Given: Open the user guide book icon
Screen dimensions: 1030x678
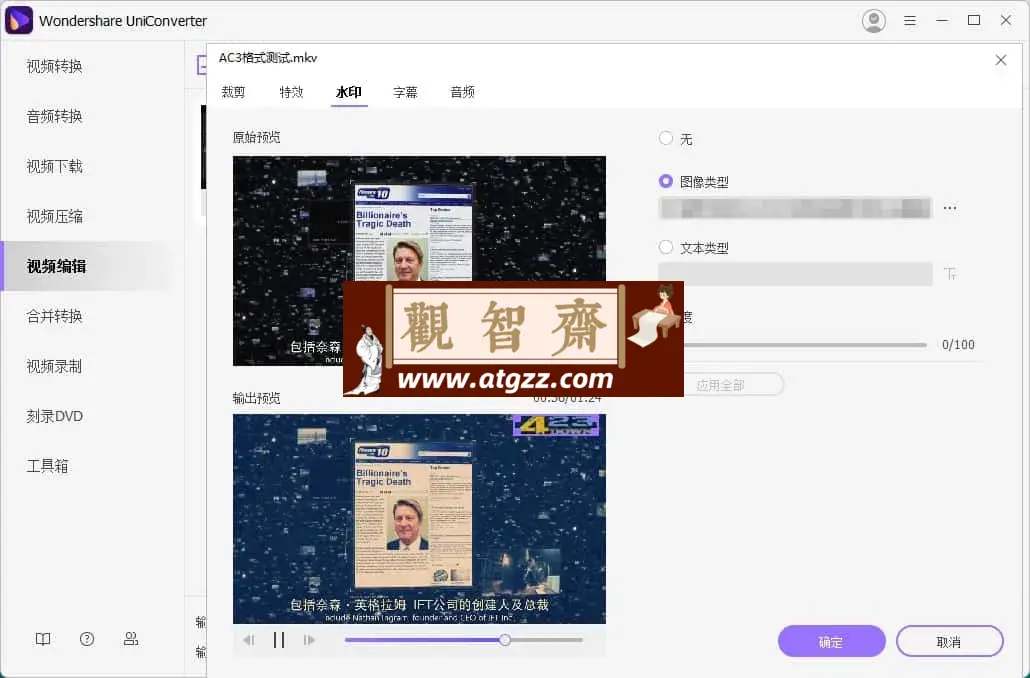Looking at the screenshot, I should (x=43, y=639).
